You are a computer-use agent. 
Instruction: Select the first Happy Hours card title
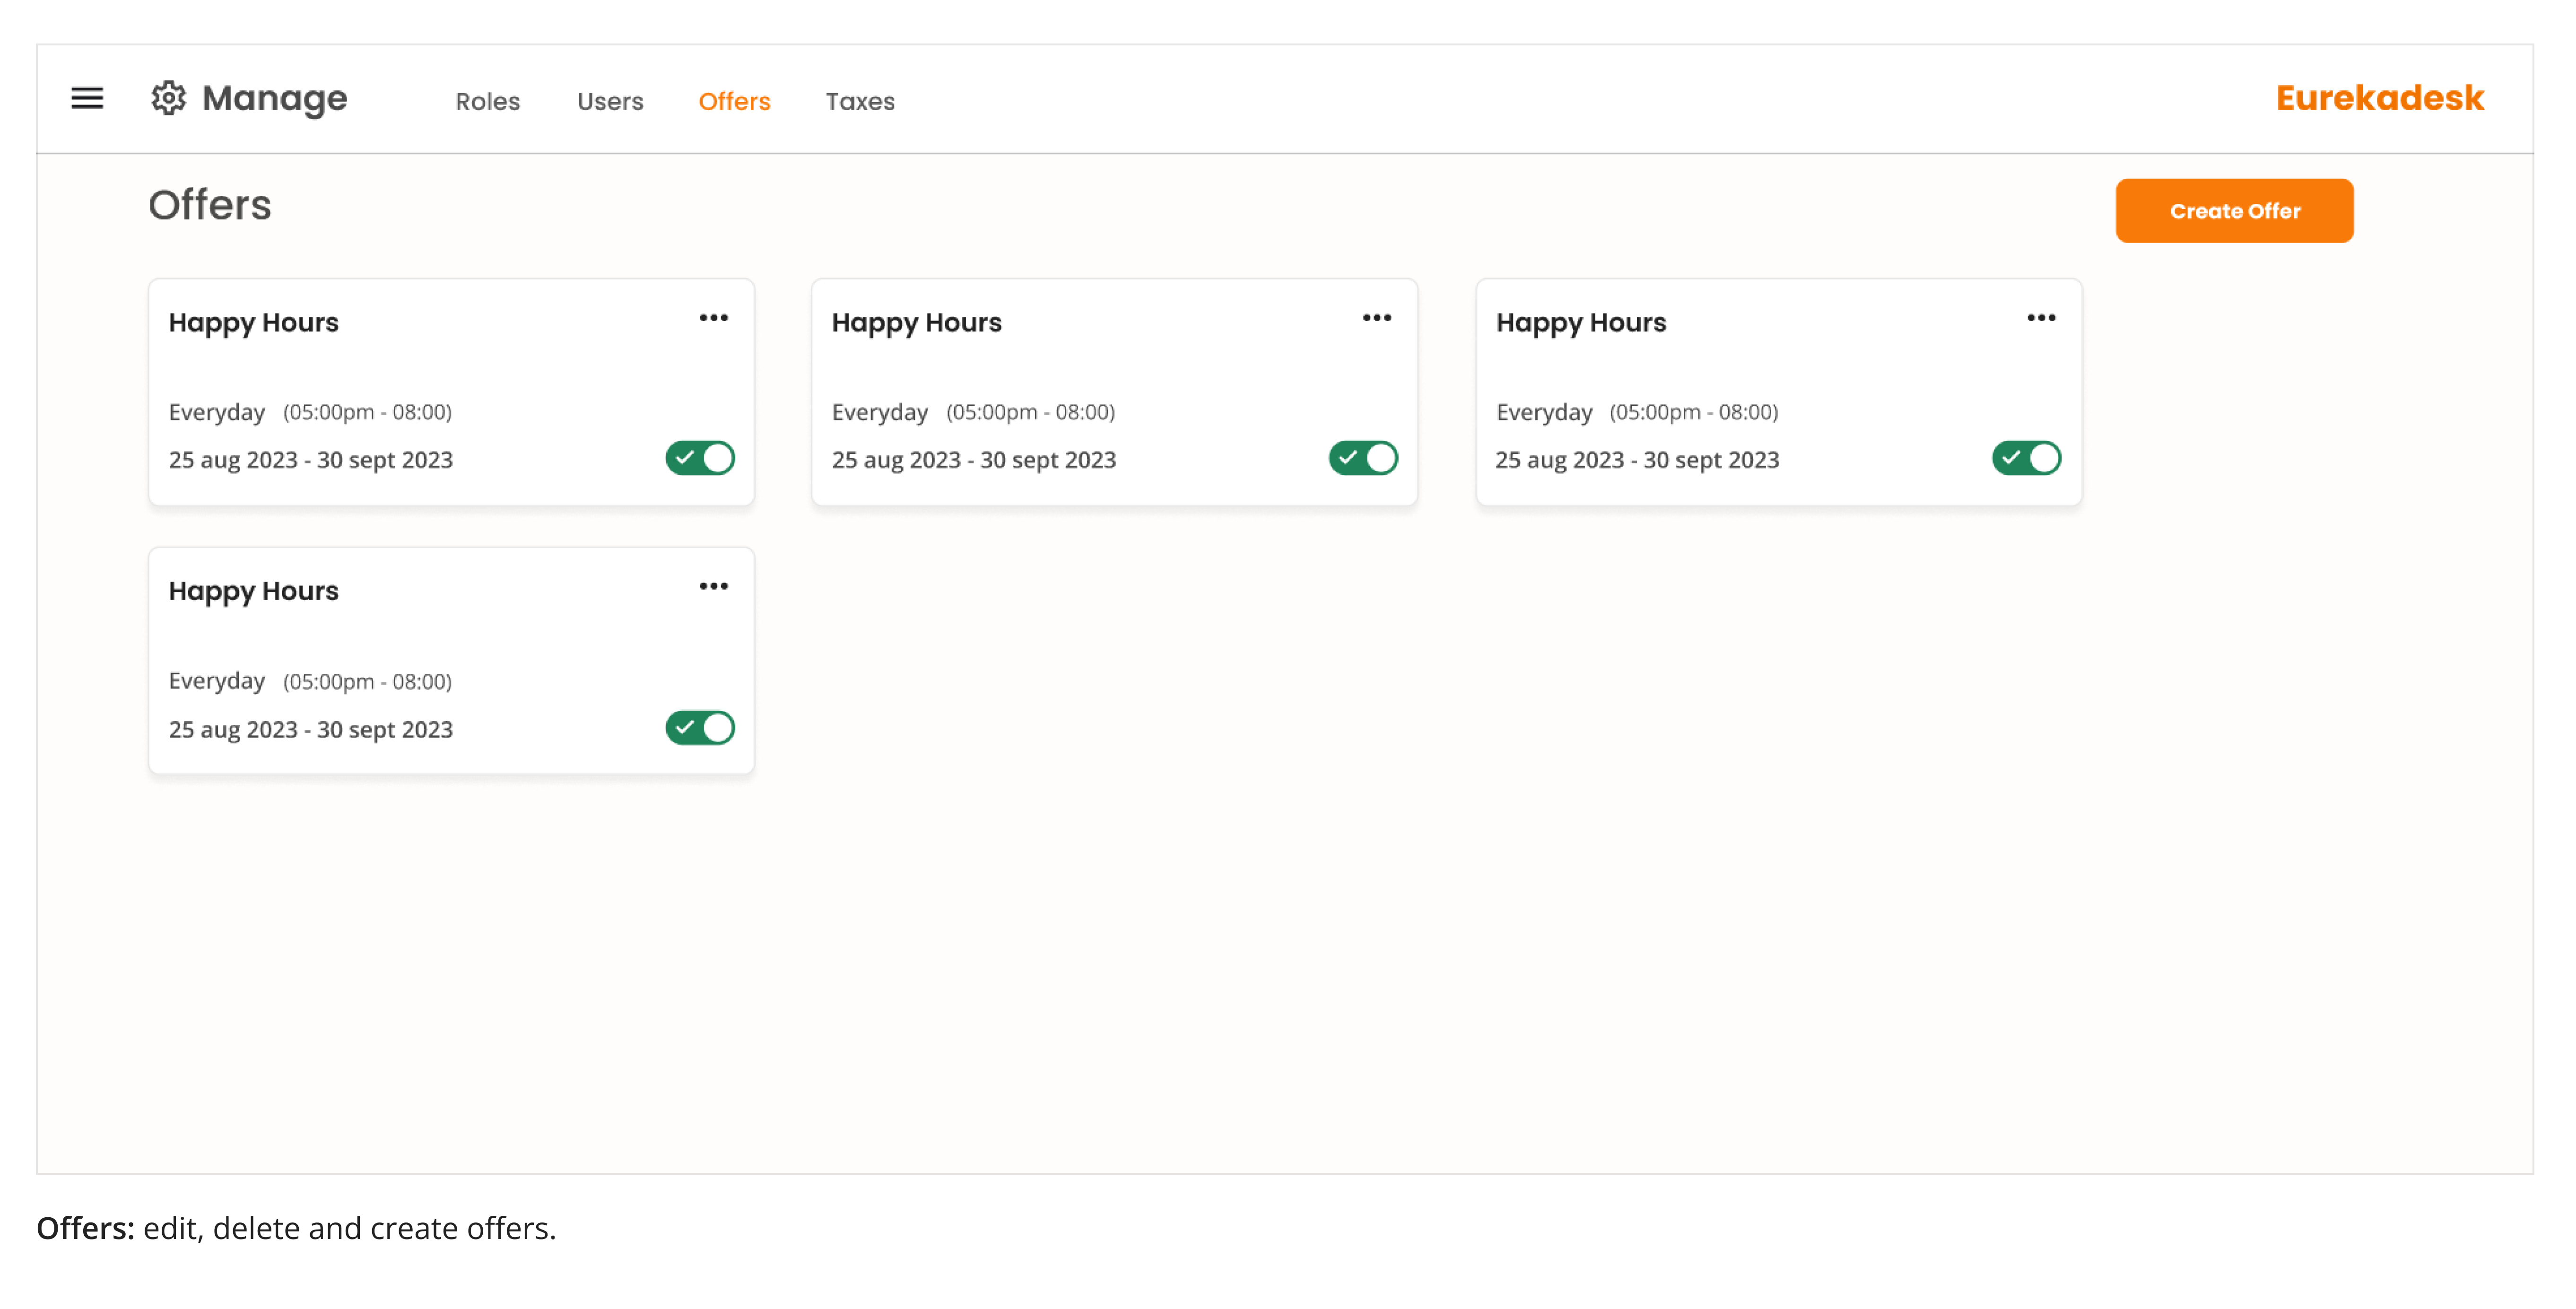(253, 323)
